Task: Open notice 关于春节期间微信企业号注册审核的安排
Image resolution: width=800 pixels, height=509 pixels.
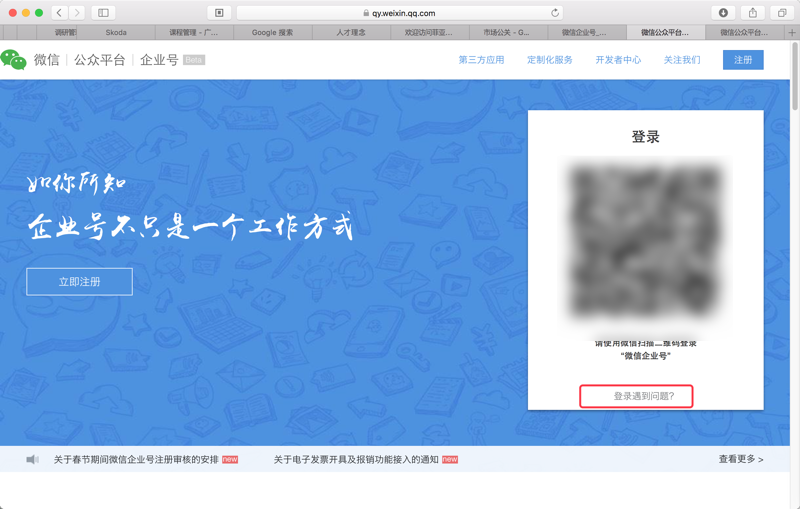Action: click(x=136, y=460)
